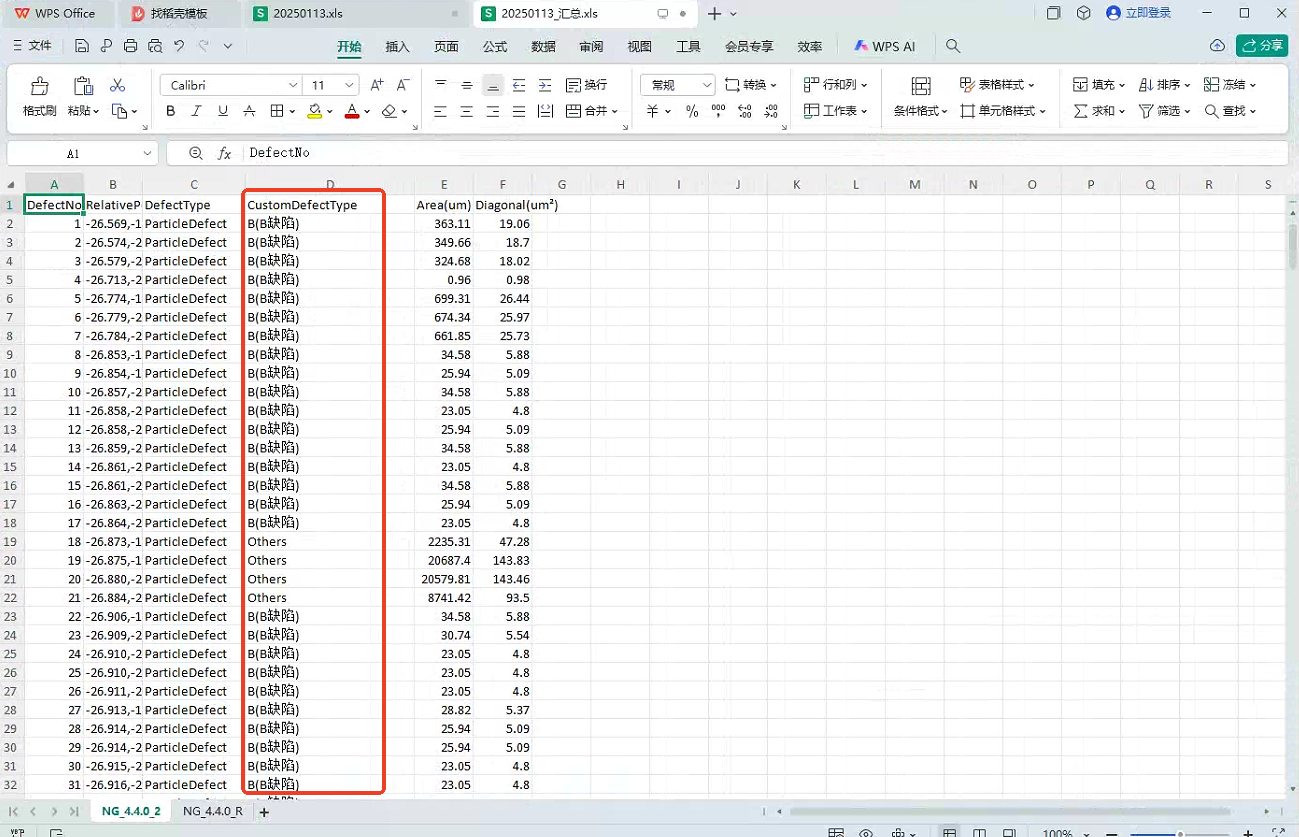Viewport: 1299px width, 837px height.
Task: Open the 插入 (Insert) ribbon tab
Action: [398, 46]
